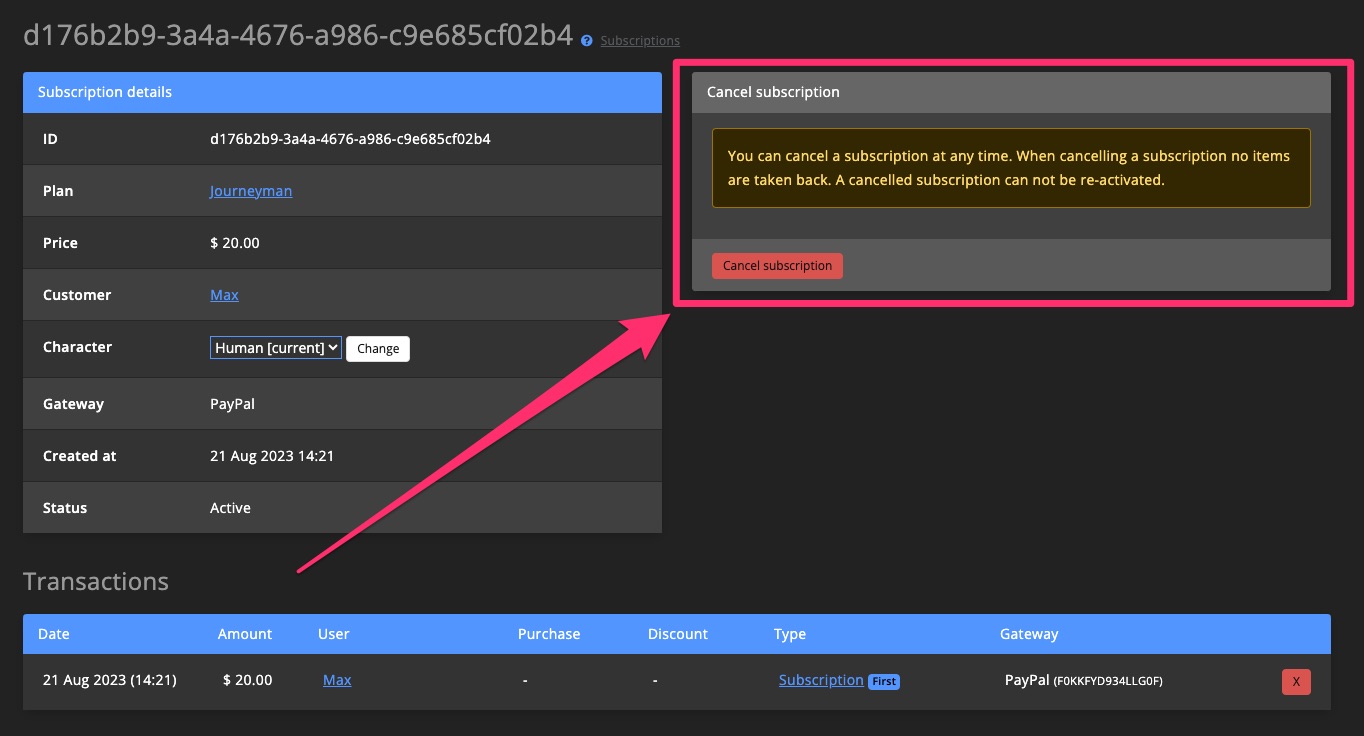This screenshot has width=1364, height=736.
Task: Open the Subscriptions link in the page header
Action: click(639, 41)
